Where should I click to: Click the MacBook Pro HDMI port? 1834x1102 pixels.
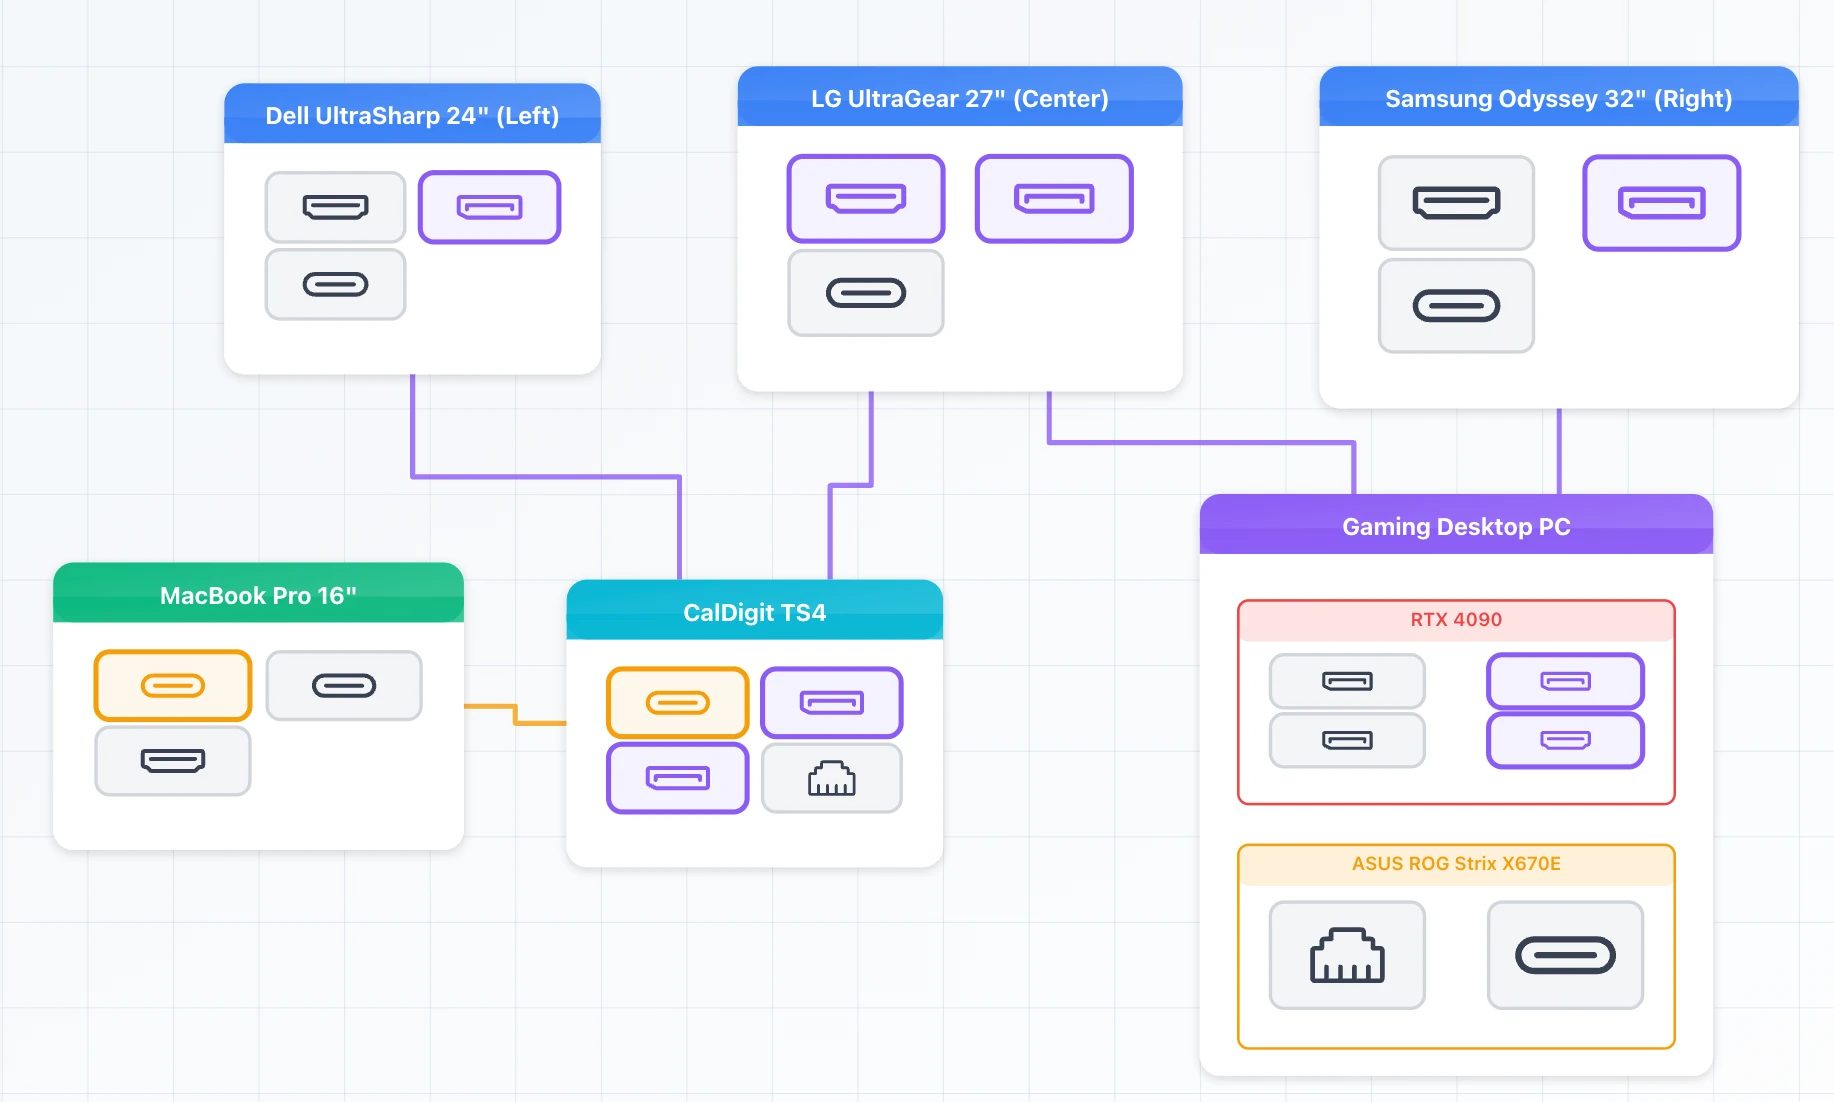pyautogui.click(x=173, y=761)
